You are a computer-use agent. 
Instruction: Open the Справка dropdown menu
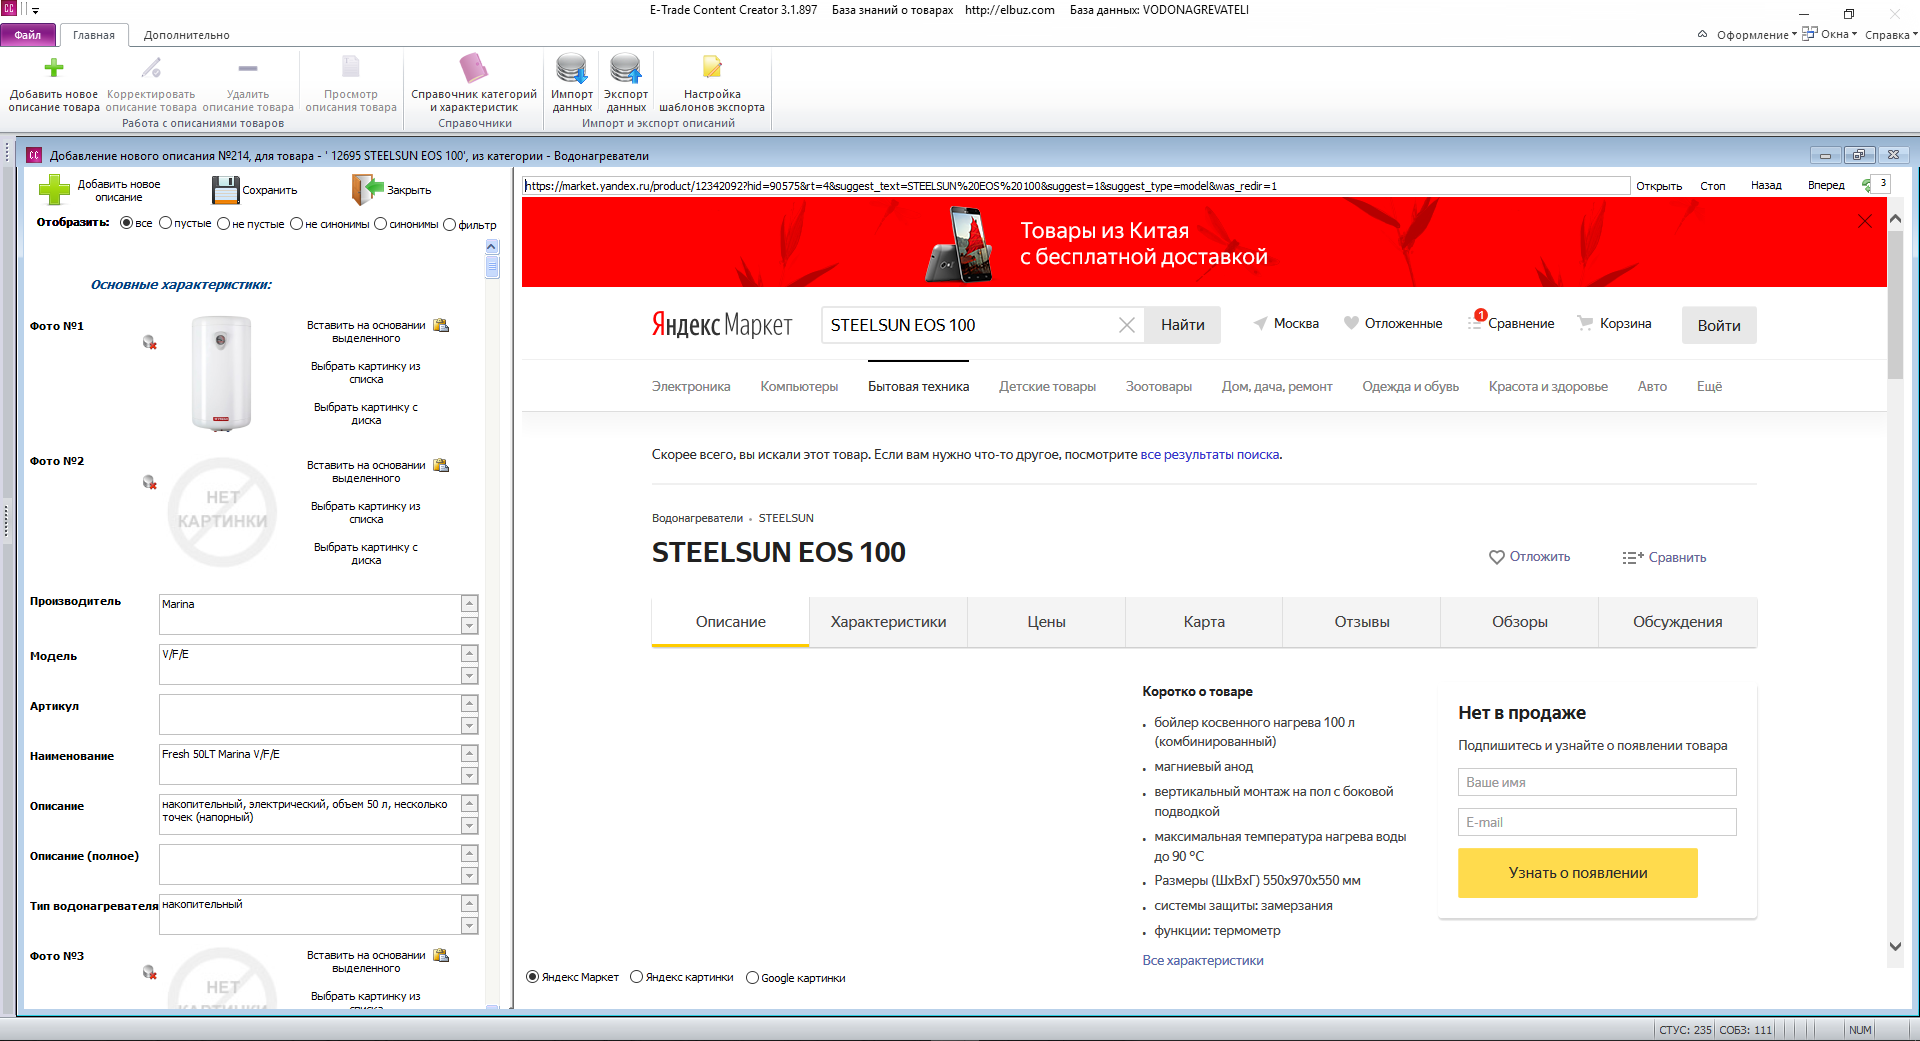coord(1890,35)
